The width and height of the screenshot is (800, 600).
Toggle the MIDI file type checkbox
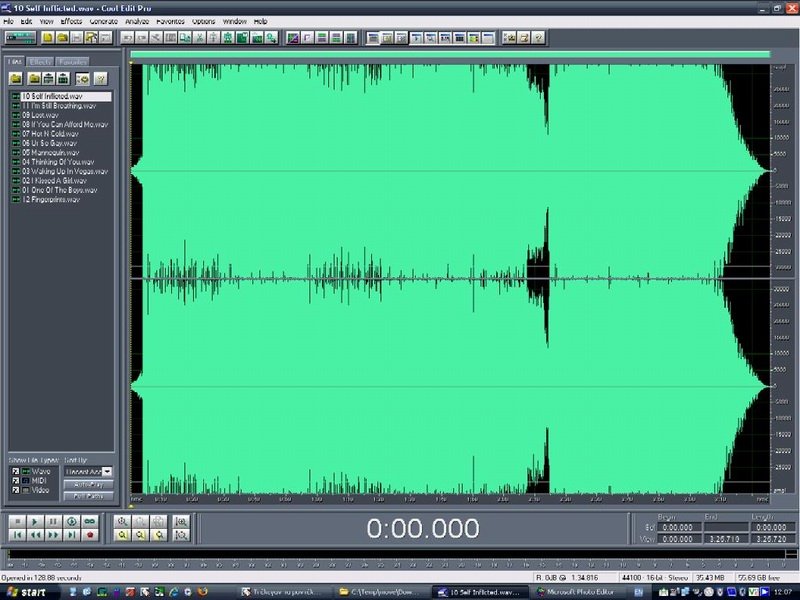point(15,481)
